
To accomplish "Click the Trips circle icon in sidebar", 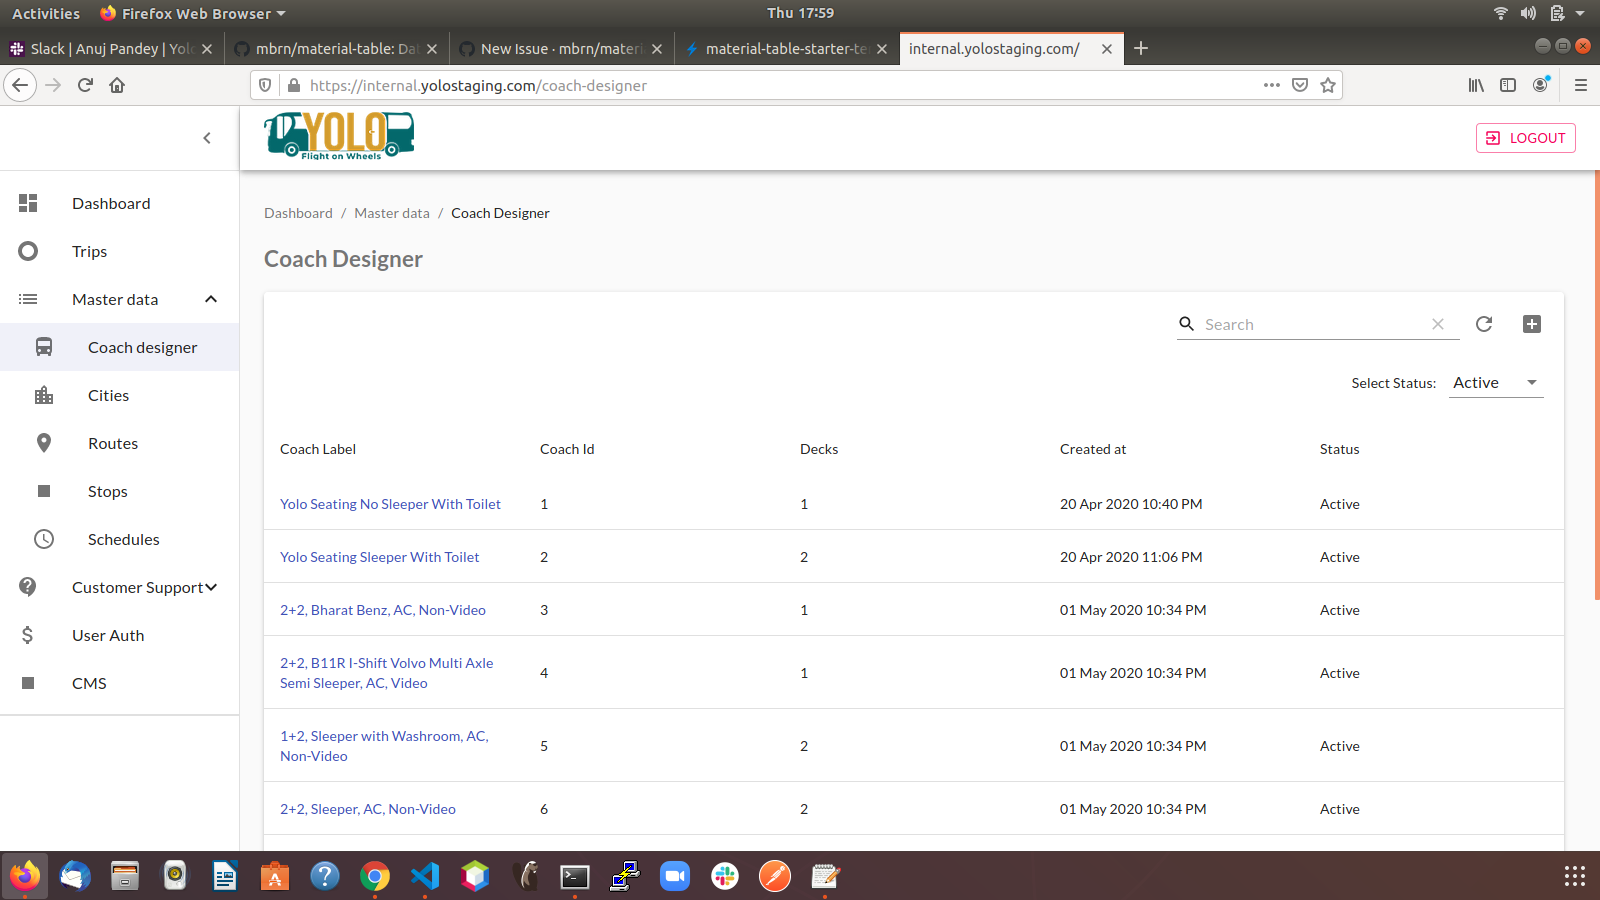I will click(x=28, y=251).
